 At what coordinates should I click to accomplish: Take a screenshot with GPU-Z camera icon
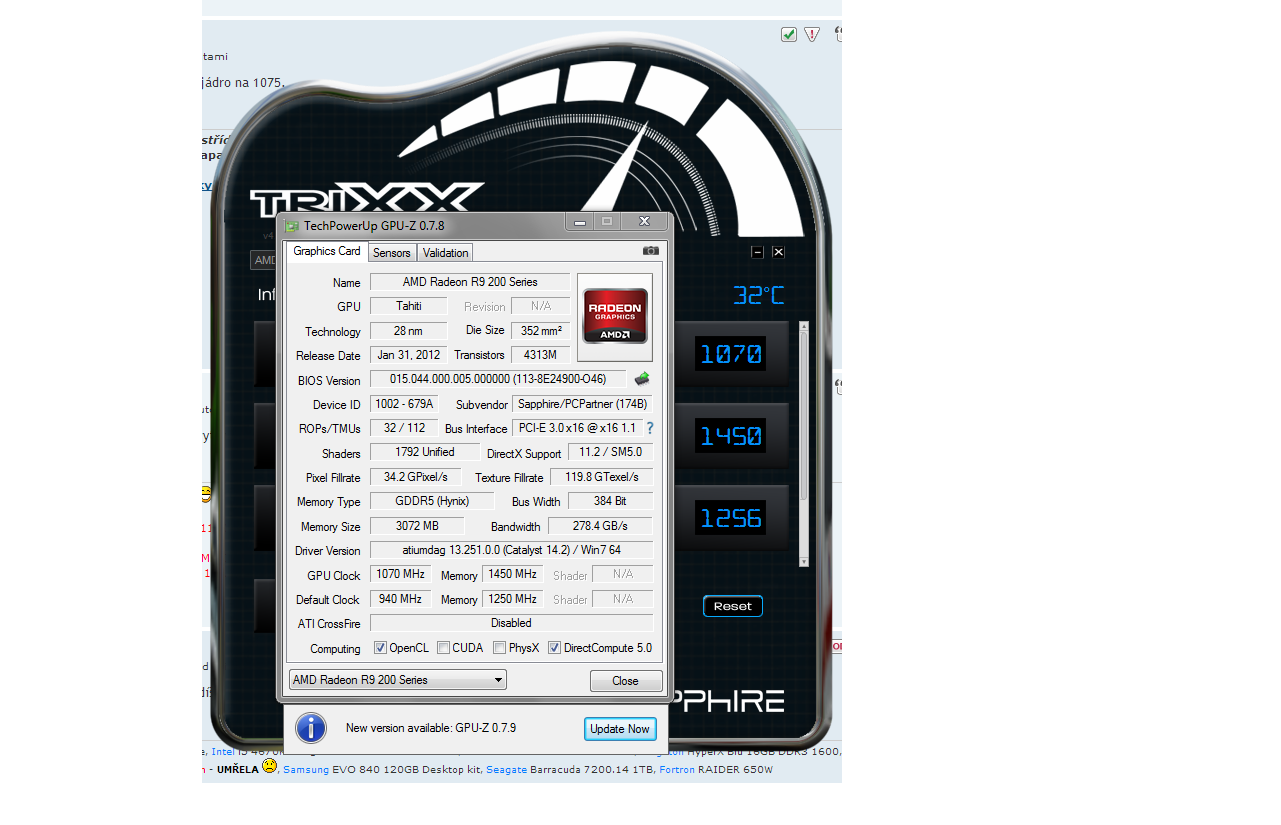pos(651,251)
